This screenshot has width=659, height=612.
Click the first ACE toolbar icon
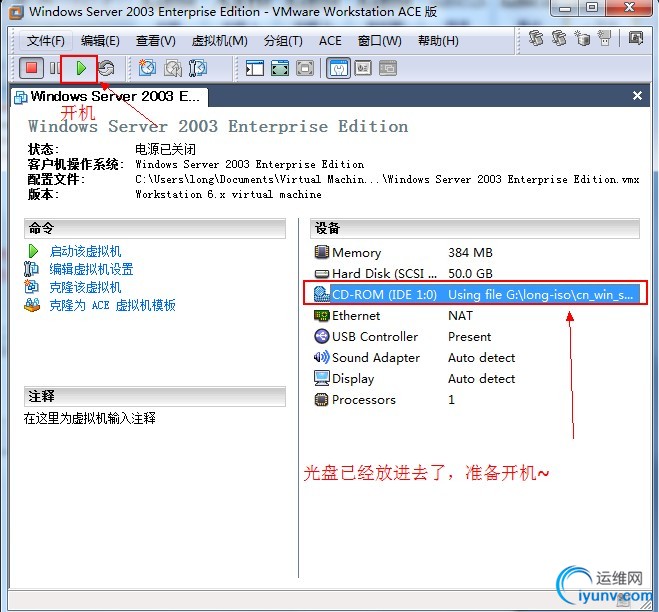(x=535, y=39)
